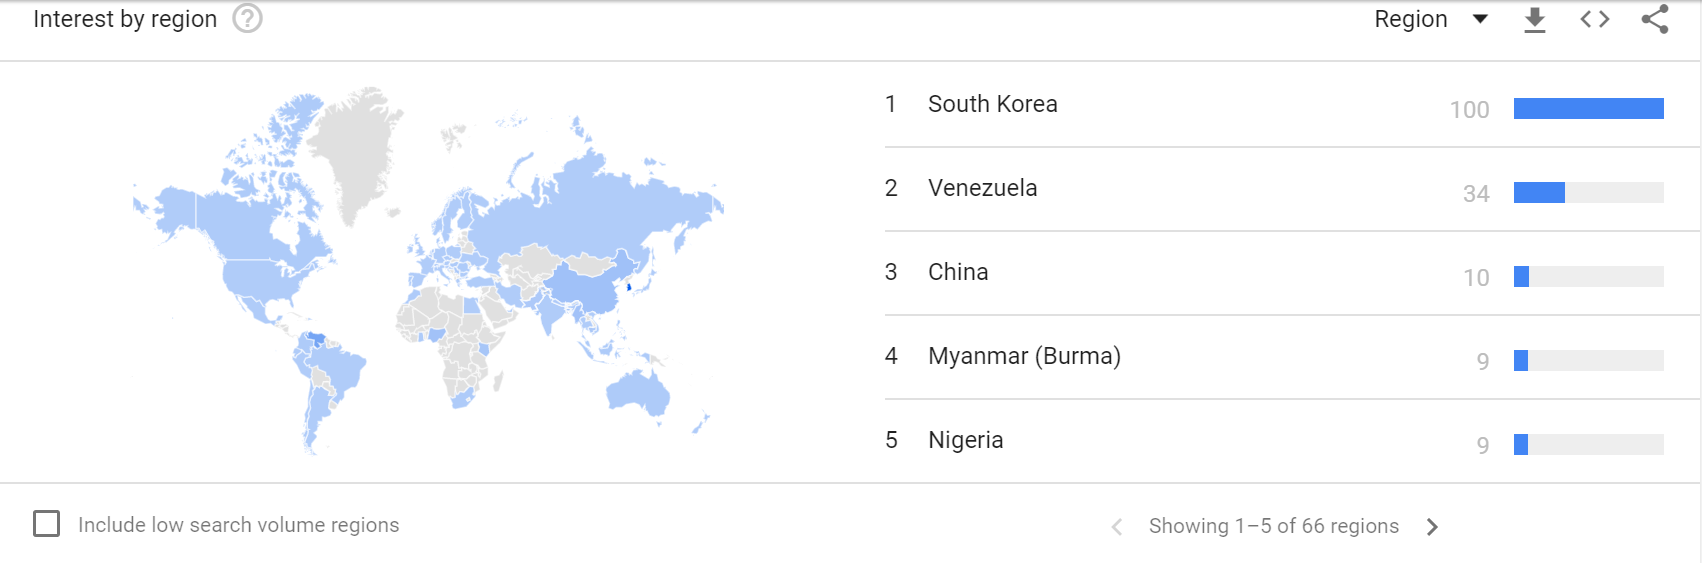Open the embed code icon
This screenshot has height=563, width=1702.
coord(1595,19)
